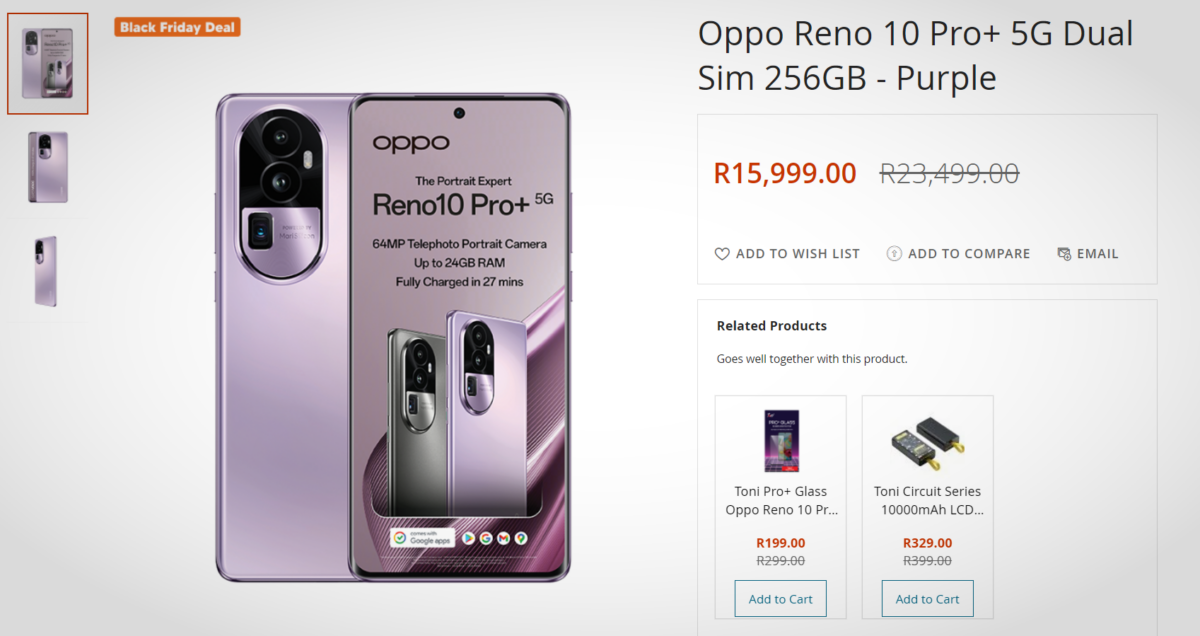Open the main Oppo Reno10 Pro+ product image
This screenshot has height=636, width=1200.
tap(393, 337)
